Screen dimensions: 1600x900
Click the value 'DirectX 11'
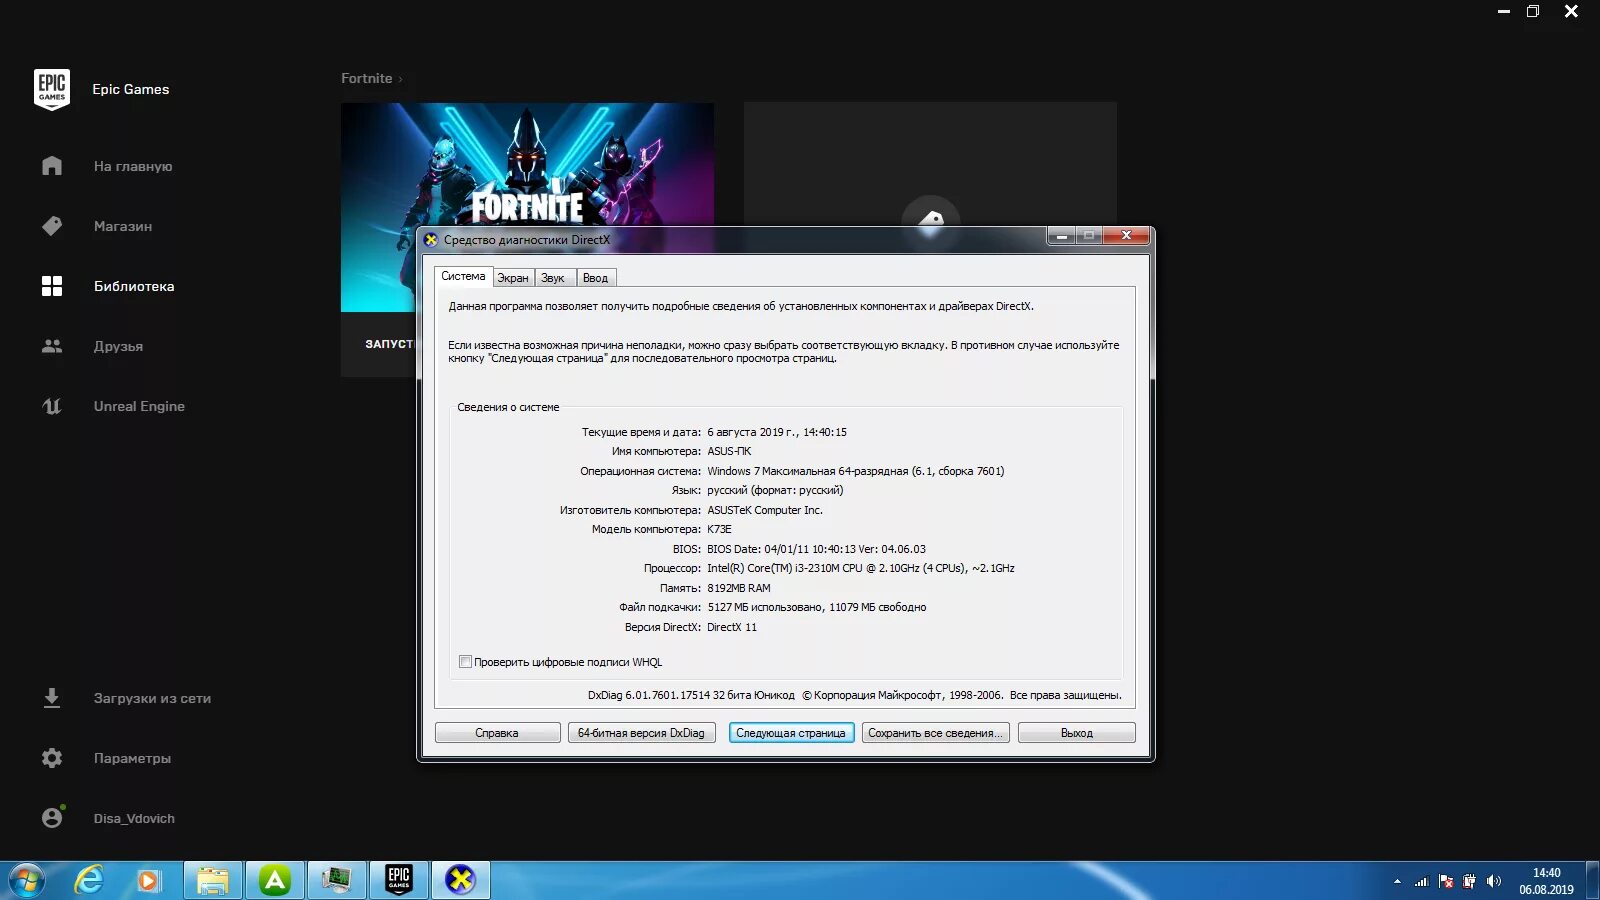click(732, 627)
